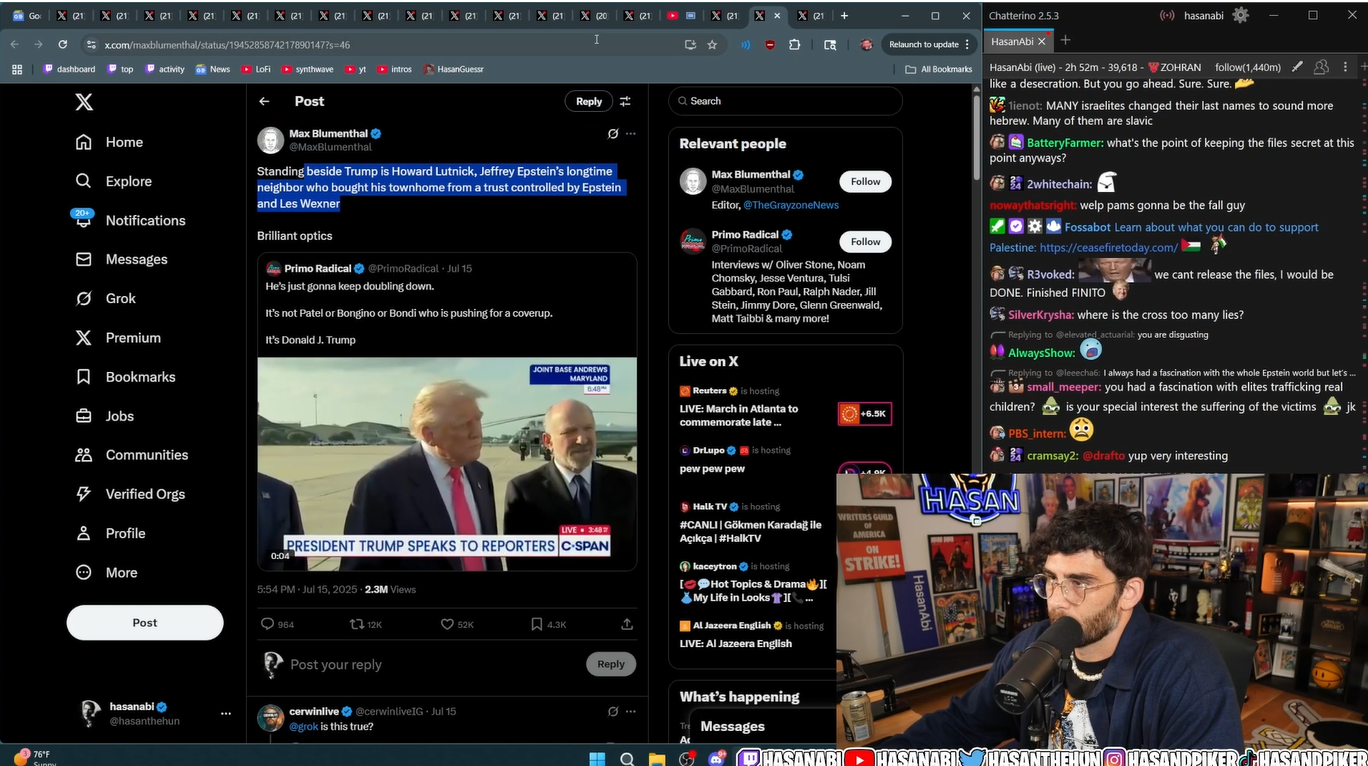
Task: Open the Windows Start button
Action: point(597,758)
